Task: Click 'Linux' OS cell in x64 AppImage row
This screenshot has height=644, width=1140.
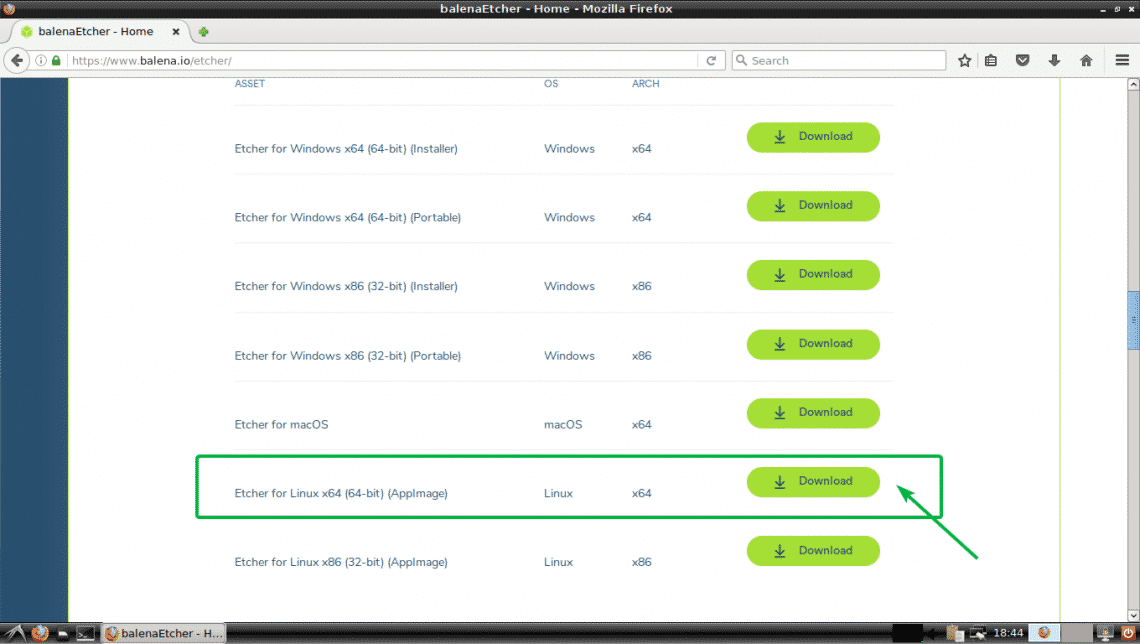Action: 558,494
